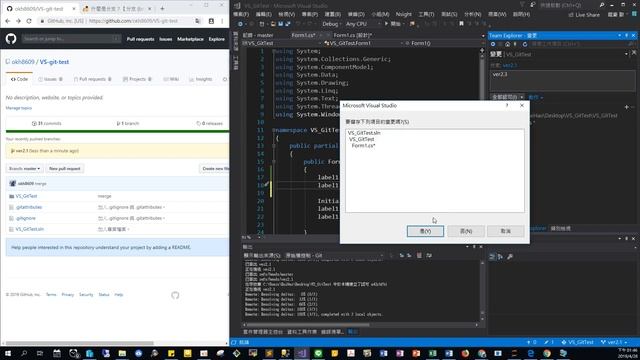This screenshot has height=360, width=640.
Task: Click the Team Explorer refresh icon
Action: click(x=524, y=44)
